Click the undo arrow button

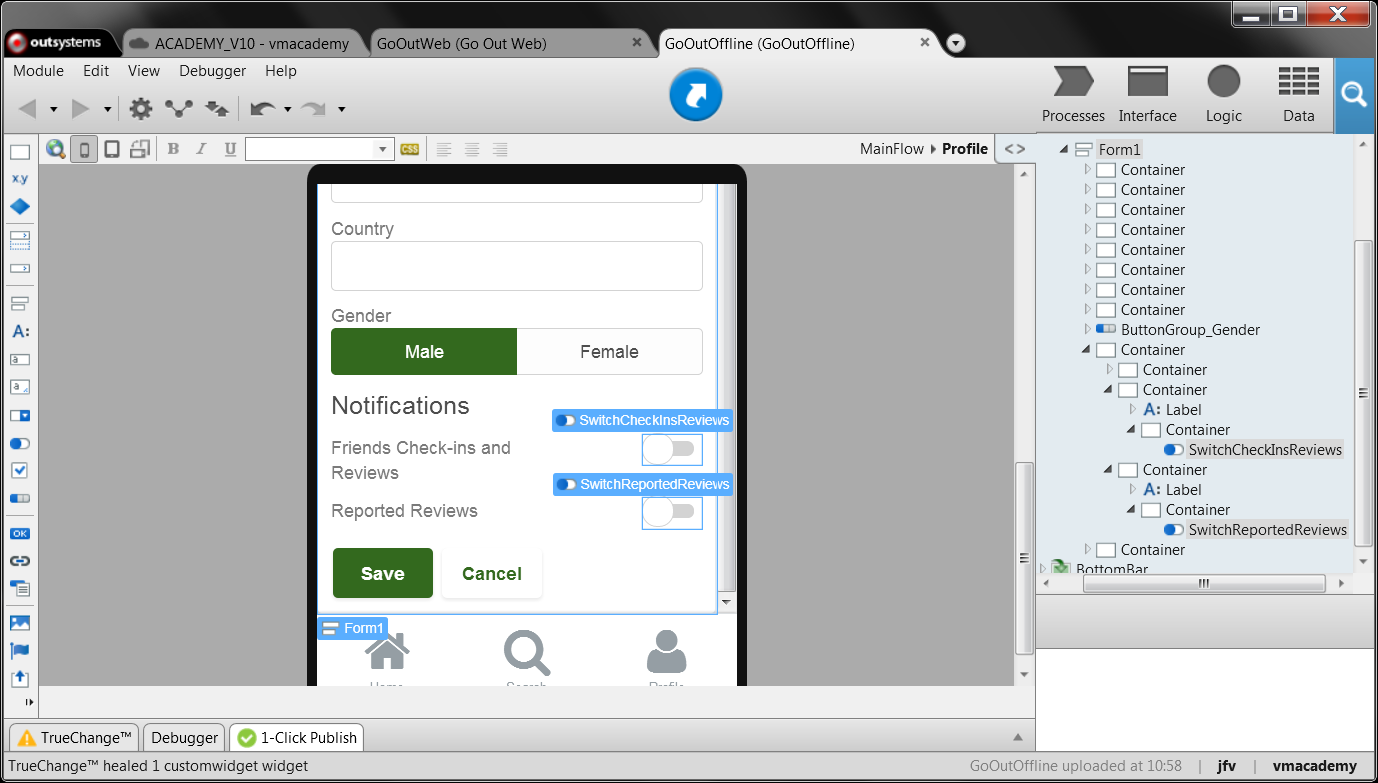(x=262, y=109)
